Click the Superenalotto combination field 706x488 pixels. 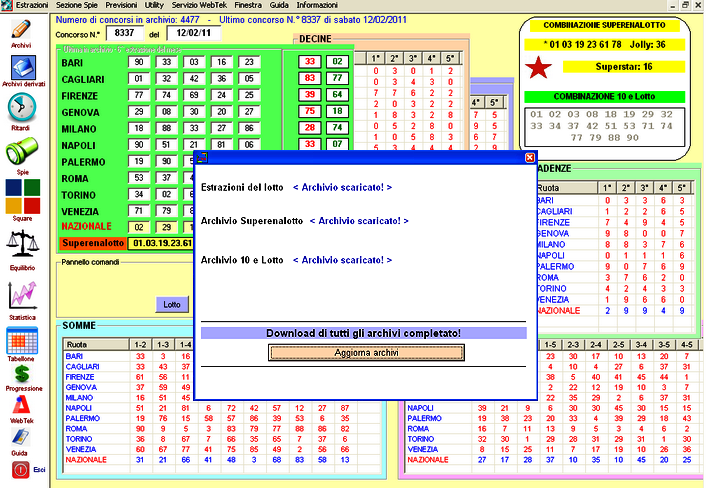click(x=162, y=244)
